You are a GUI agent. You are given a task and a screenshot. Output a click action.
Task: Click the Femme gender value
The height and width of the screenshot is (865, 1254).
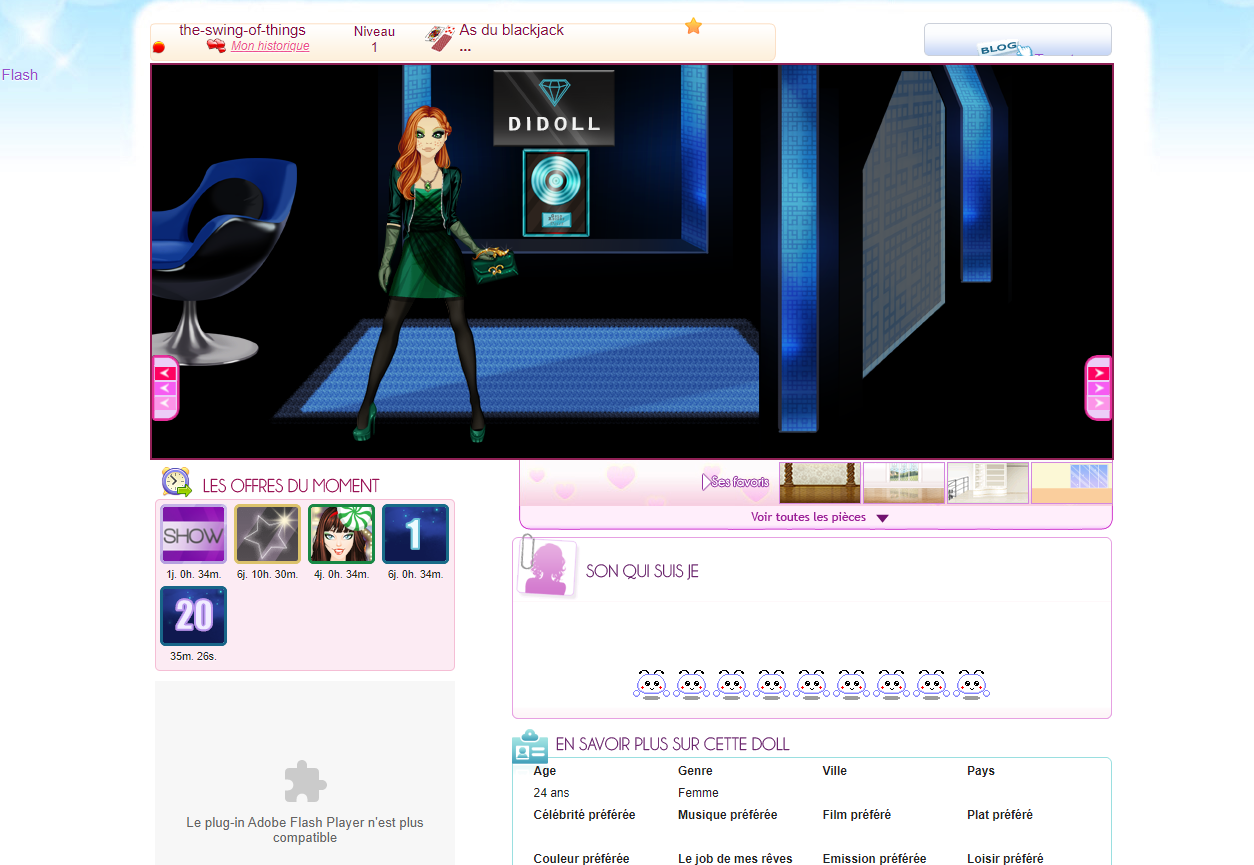(x=698, y=793)
